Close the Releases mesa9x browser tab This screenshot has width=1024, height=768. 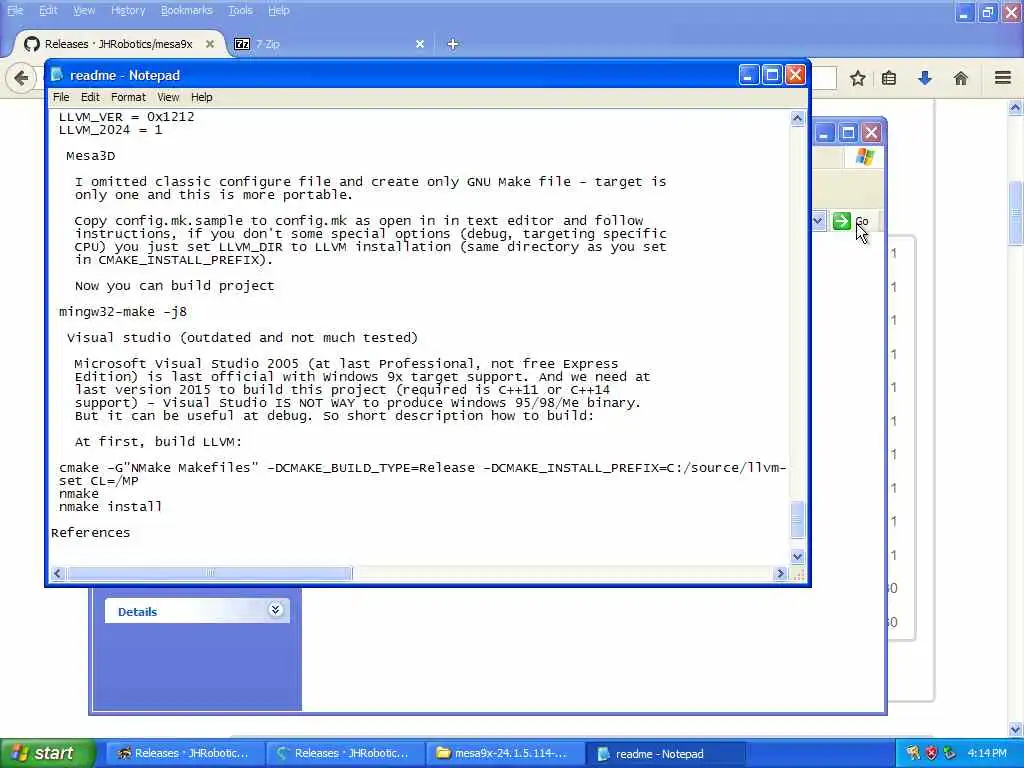(210, 44)
